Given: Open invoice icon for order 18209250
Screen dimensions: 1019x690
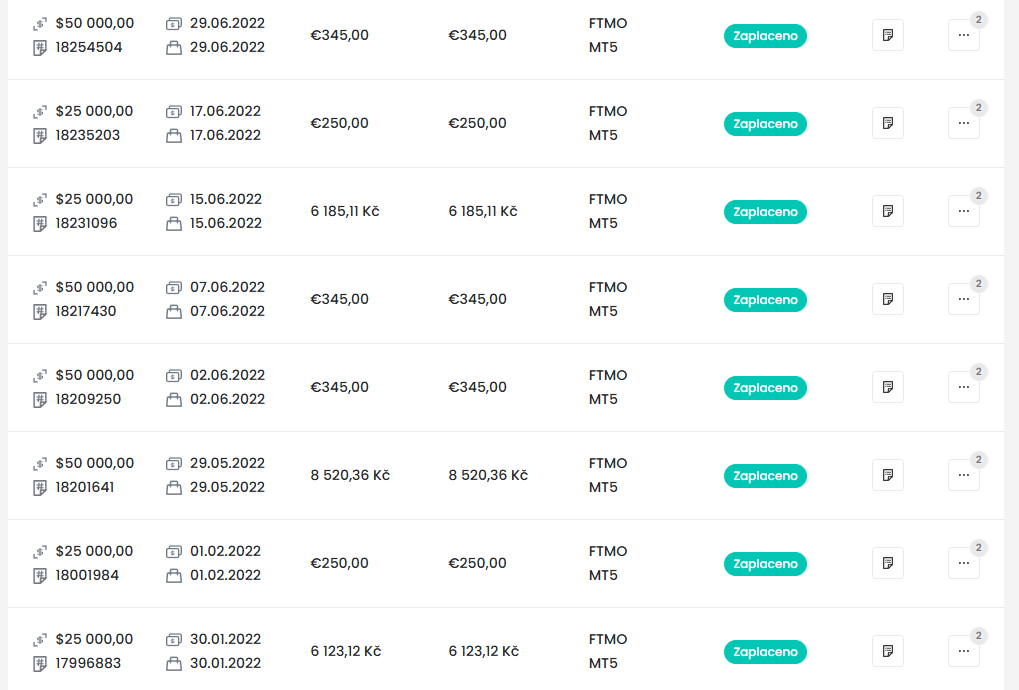Looking at the screenshot, I should [888, 388].
